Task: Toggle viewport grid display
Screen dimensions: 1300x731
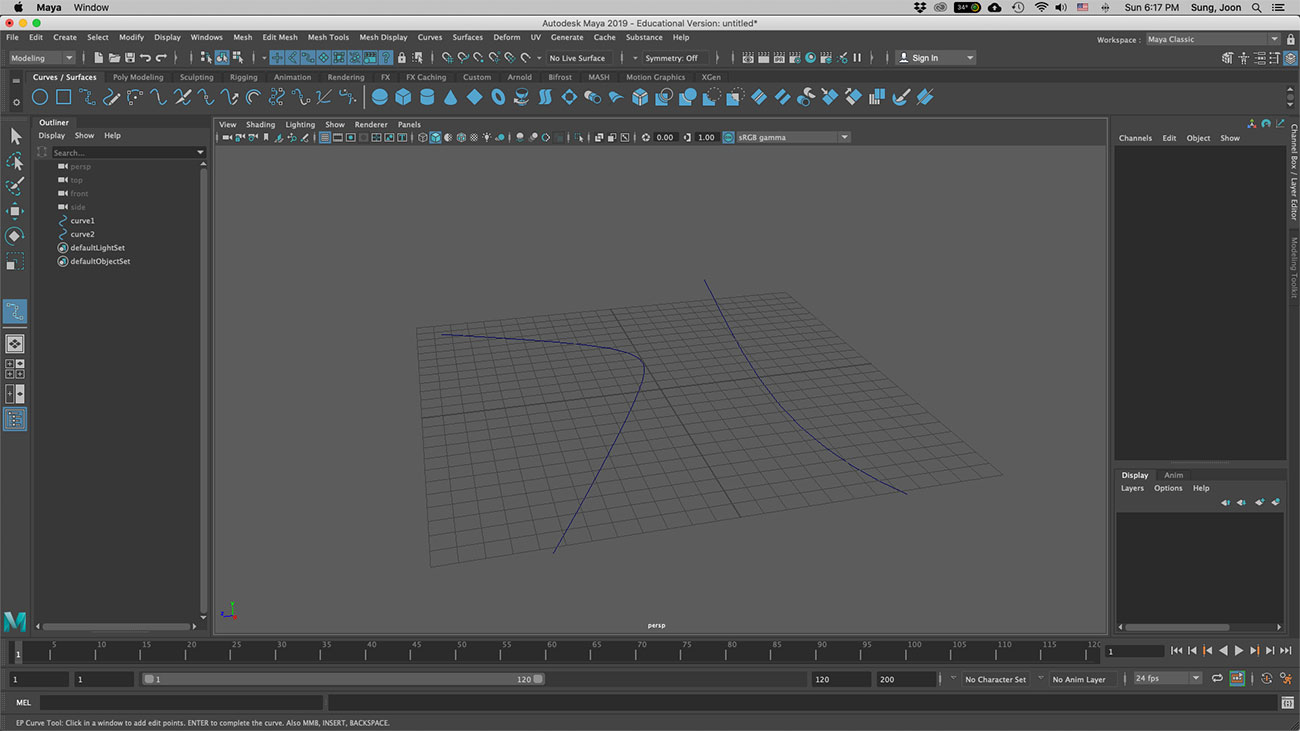Action: pos(325,137)
